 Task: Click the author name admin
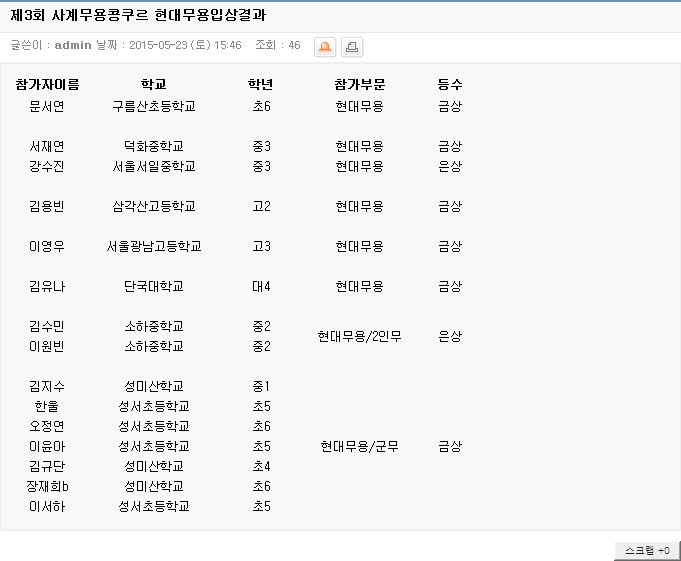click(73, 45)
